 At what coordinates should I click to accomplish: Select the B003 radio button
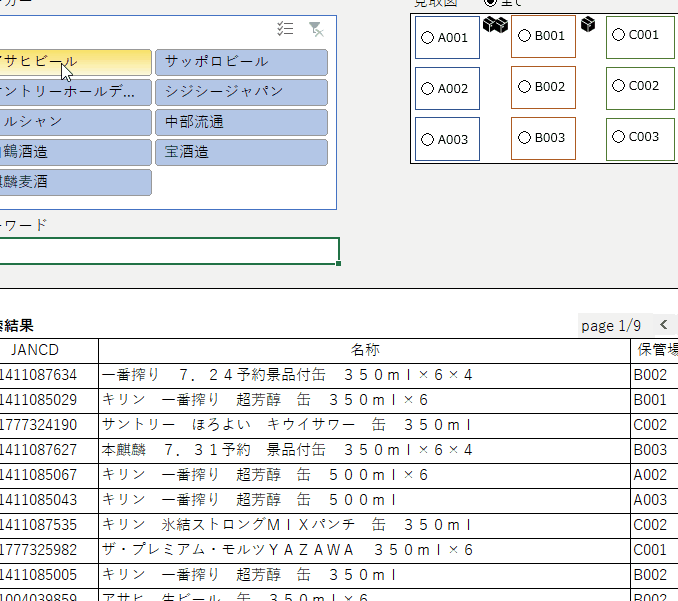pos(524,137)
